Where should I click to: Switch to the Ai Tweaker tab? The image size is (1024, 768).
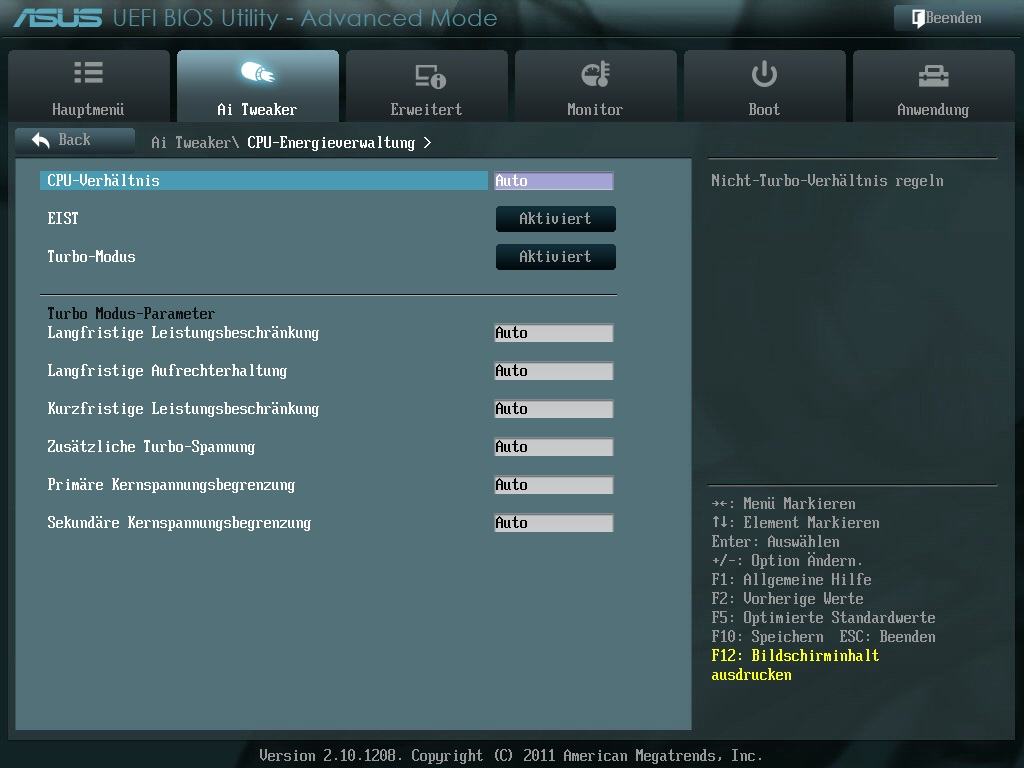(x=258, y=86)
